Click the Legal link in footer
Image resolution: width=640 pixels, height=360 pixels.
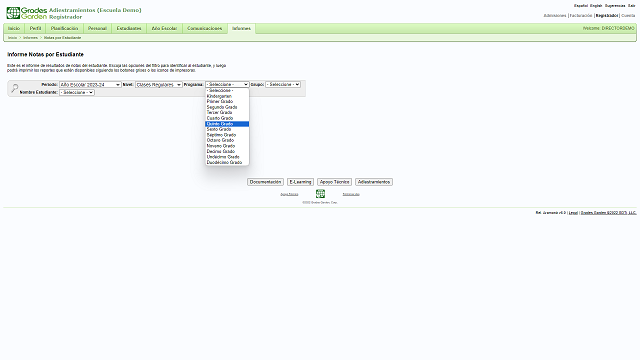pyautogui.click(x=573, y=213)
